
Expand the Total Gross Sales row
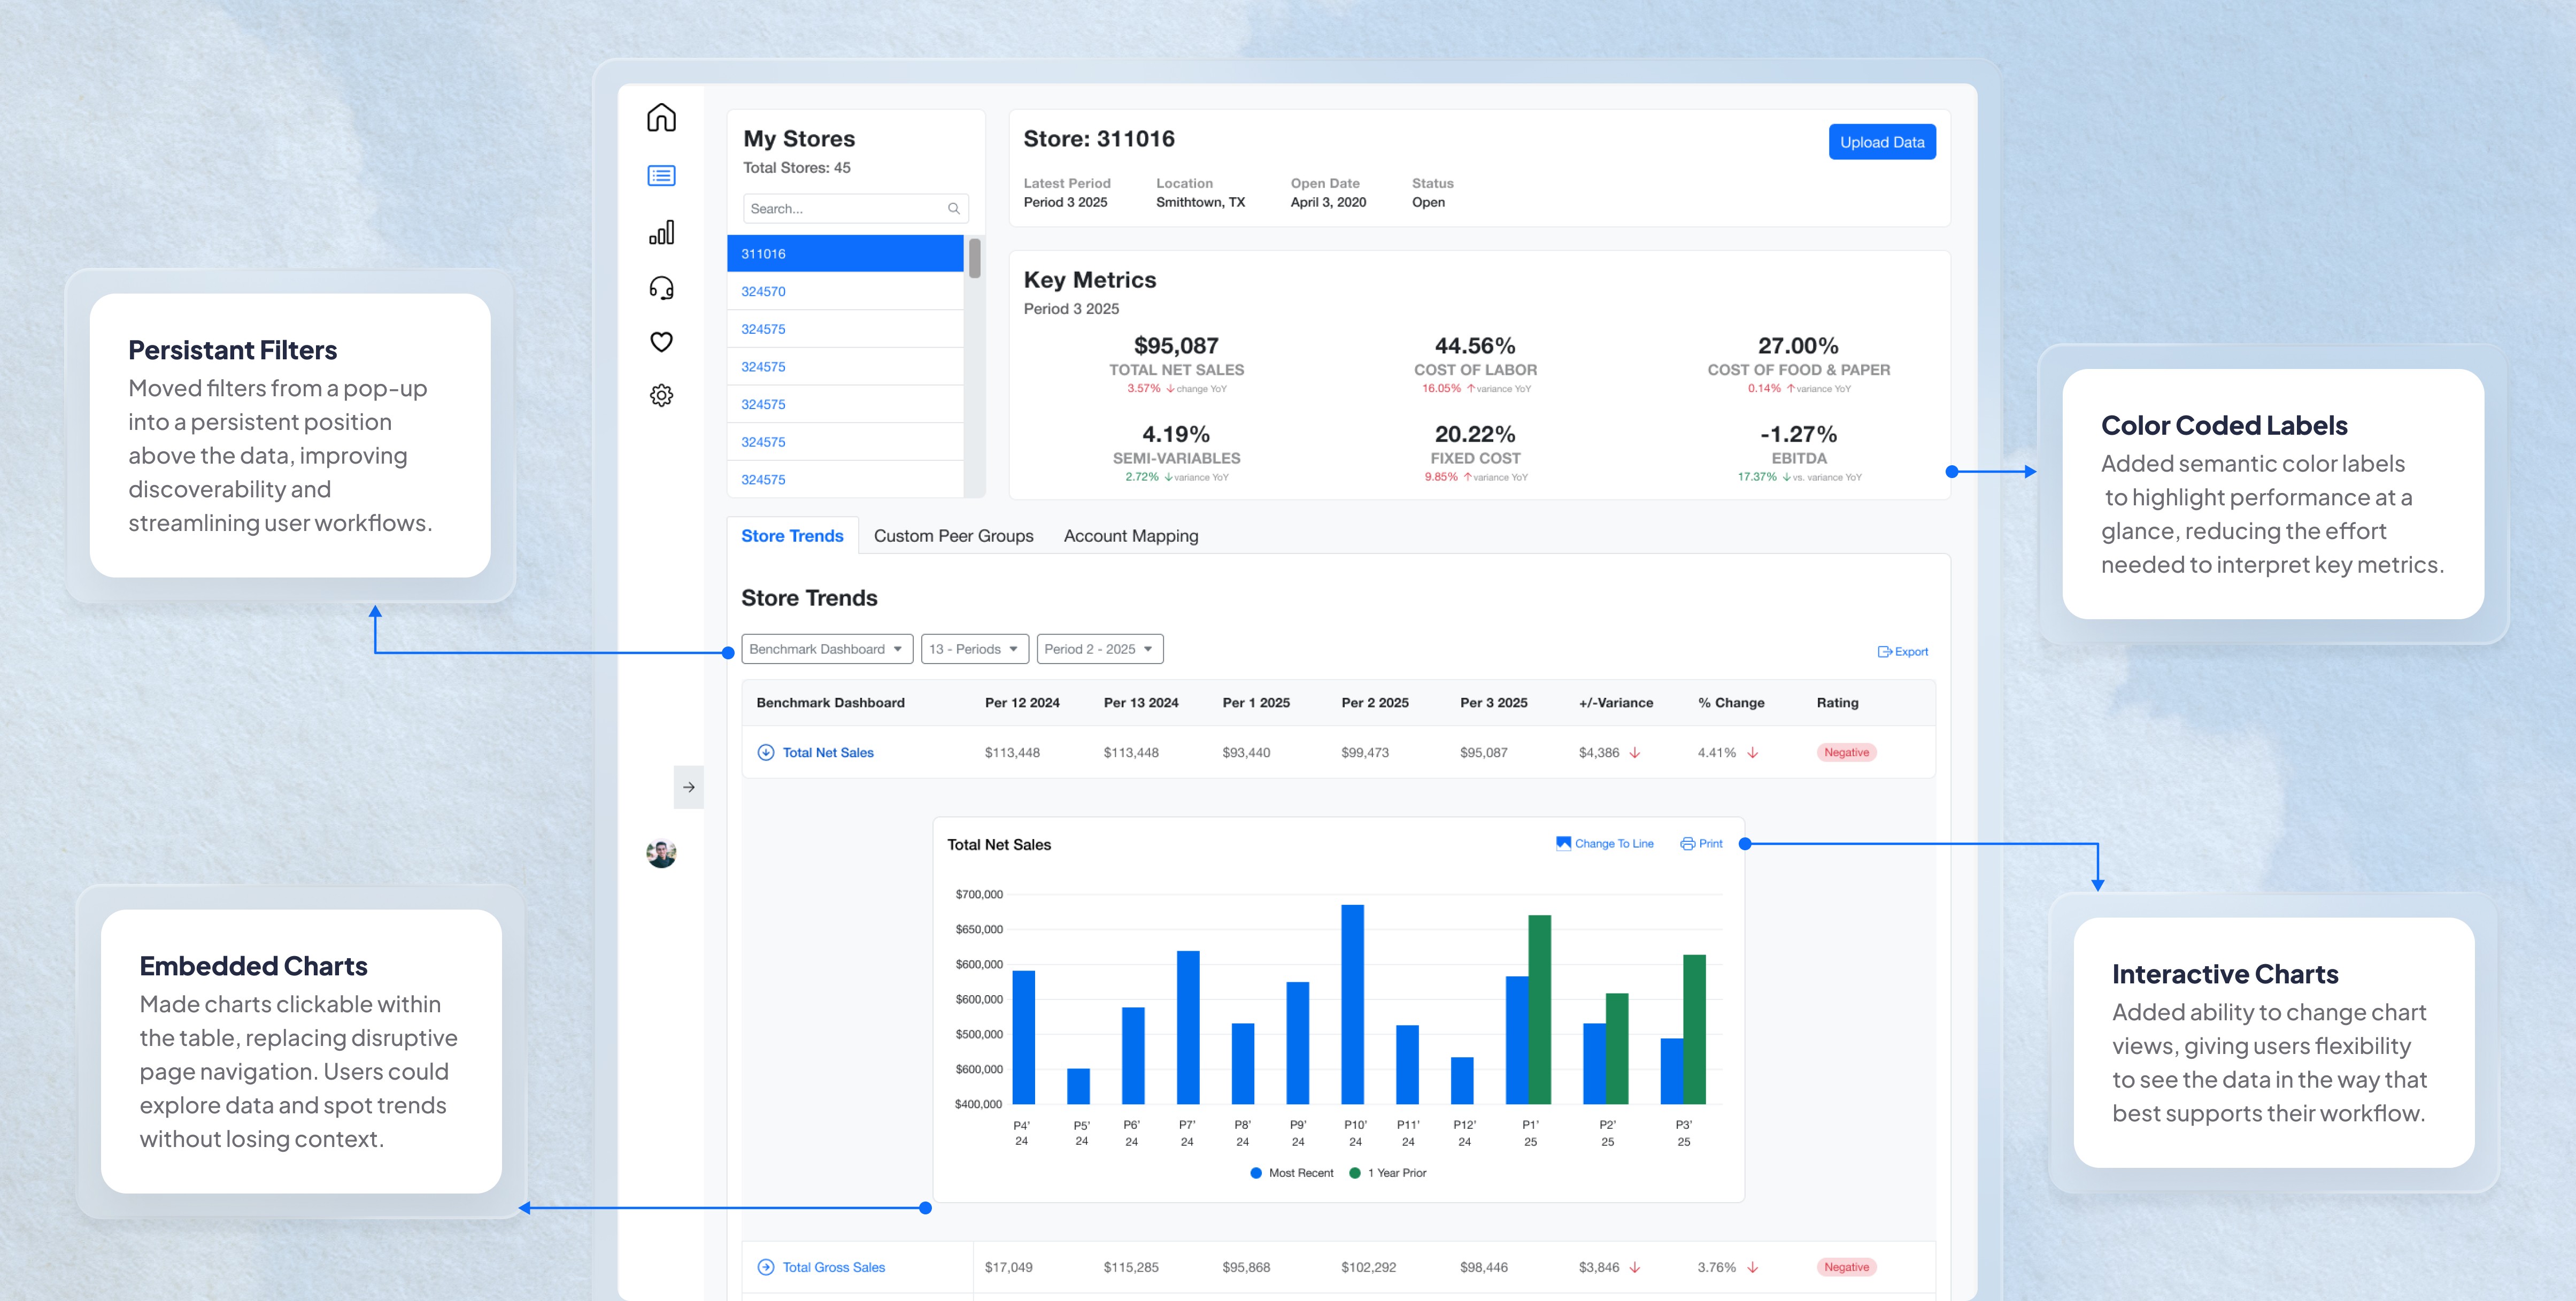tap(766, 1267)
